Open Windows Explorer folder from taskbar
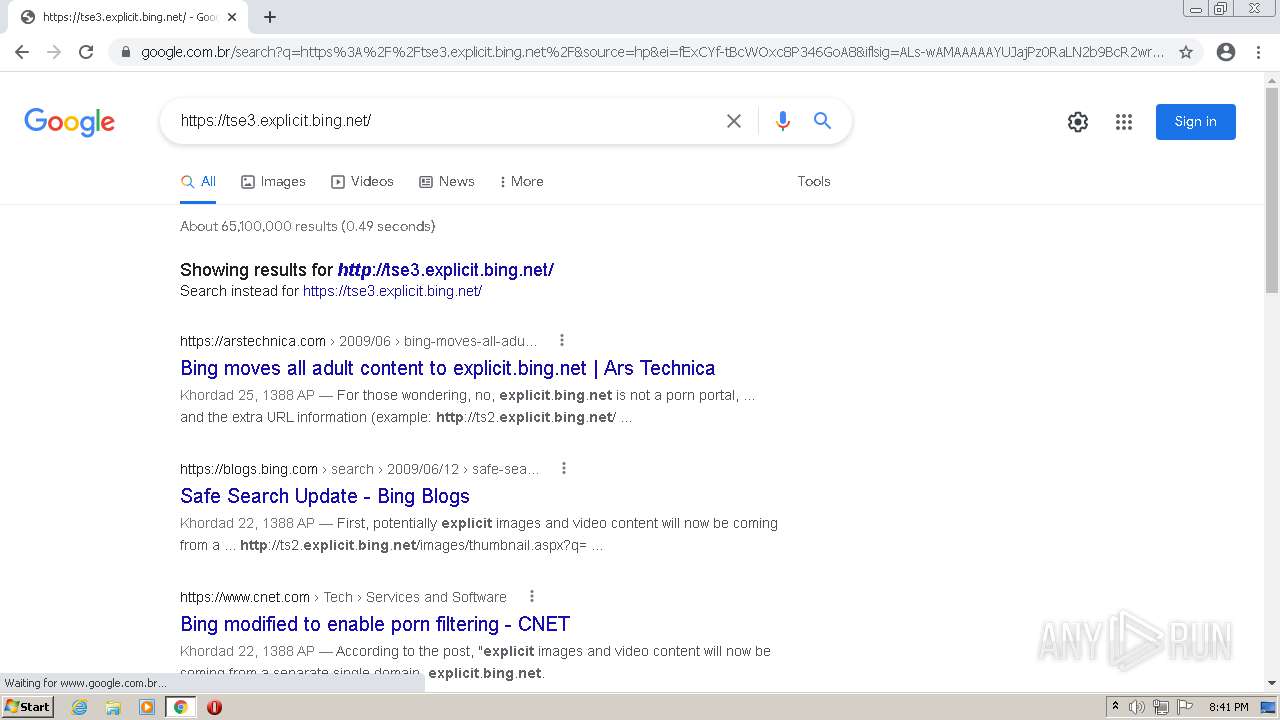The image size is (1280, 720). [113, 707]
